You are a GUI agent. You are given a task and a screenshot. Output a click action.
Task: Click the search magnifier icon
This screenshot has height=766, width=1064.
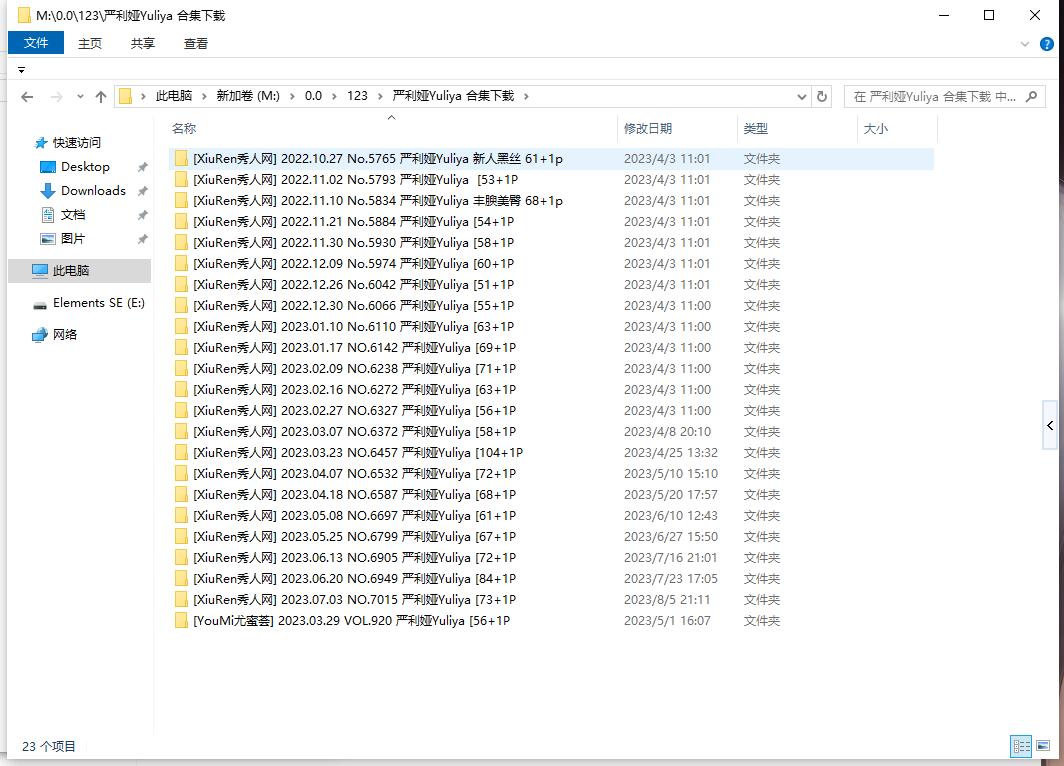[x=1031, y=96]
